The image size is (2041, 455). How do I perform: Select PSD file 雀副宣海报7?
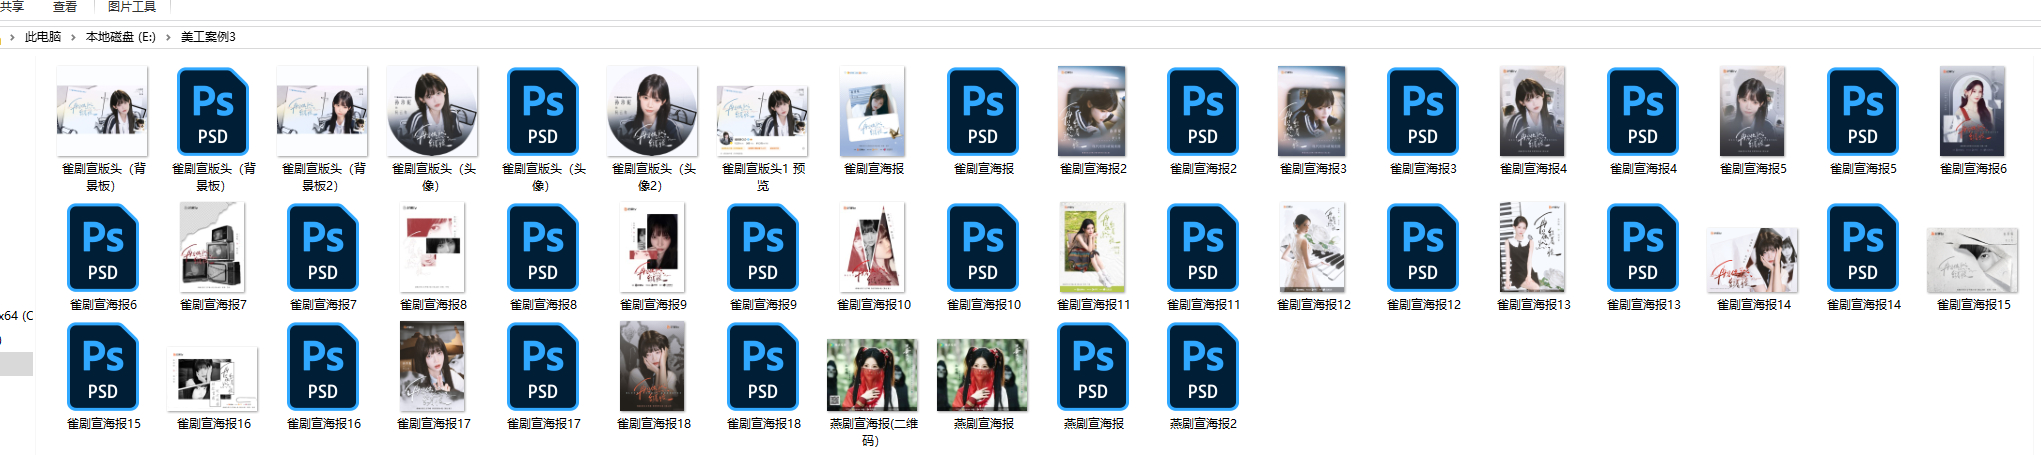pyautogui.click(x=322, y=247)
